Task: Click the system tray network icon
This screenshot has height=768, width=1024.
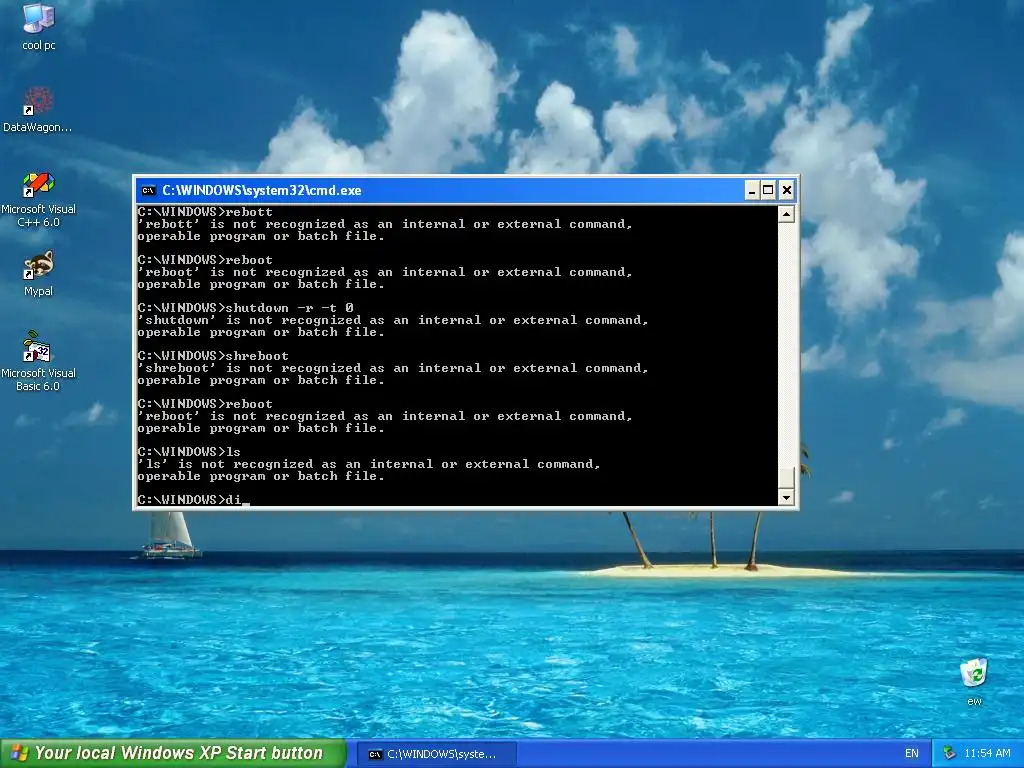Action: [950, 754]
